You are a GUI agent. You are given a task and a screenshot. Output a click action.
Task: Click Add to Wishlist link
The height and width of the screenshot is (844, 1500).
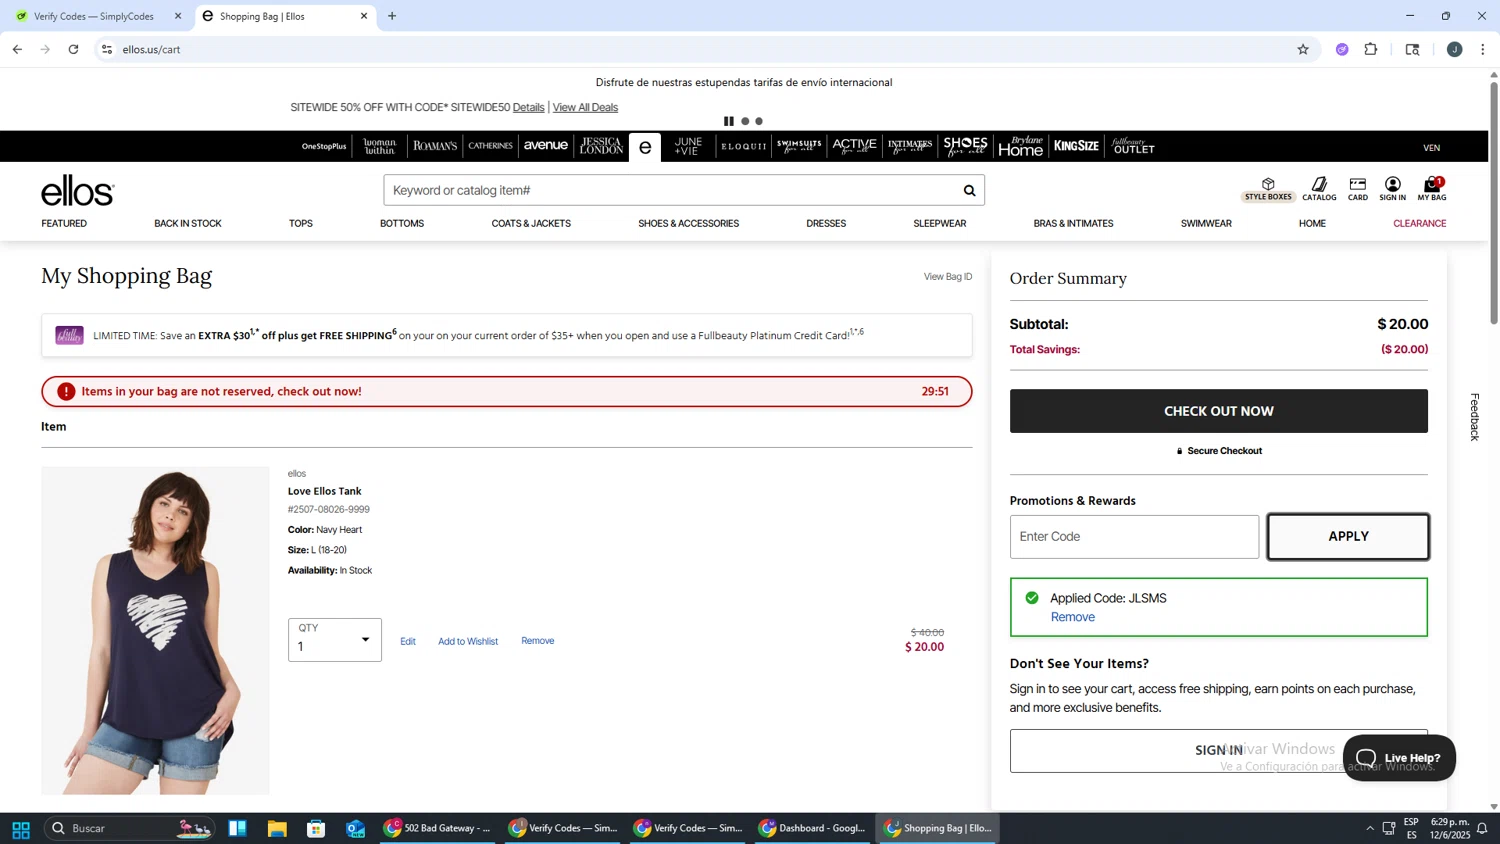click(468, 642)
